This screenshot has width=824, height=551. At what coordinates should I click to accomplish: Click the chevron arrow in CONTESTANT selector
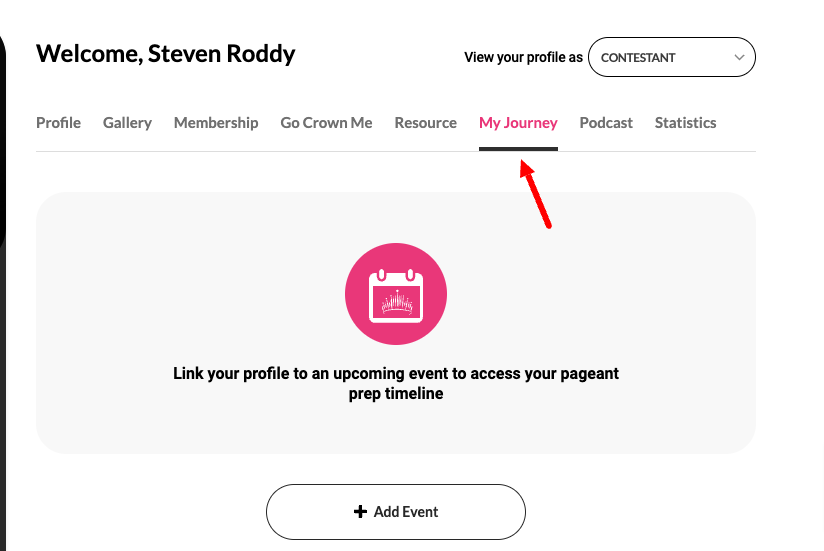[x=739, y=57]
